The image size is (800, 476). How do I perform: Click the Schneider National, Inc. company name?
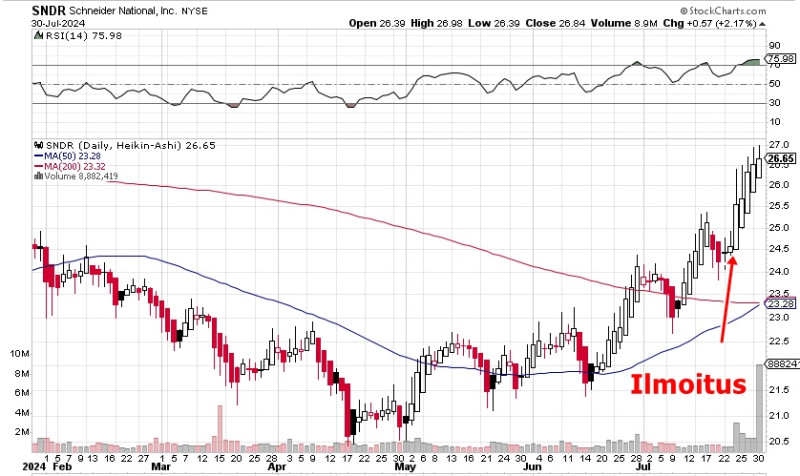click(123, 11)
